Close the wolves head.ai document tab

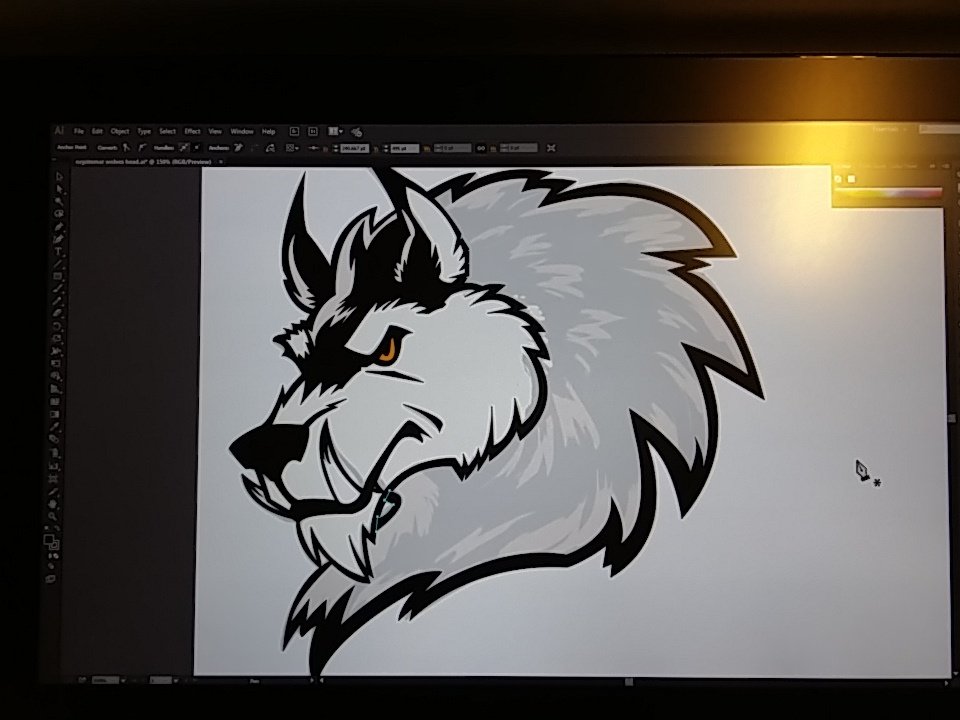coord(221,162)
